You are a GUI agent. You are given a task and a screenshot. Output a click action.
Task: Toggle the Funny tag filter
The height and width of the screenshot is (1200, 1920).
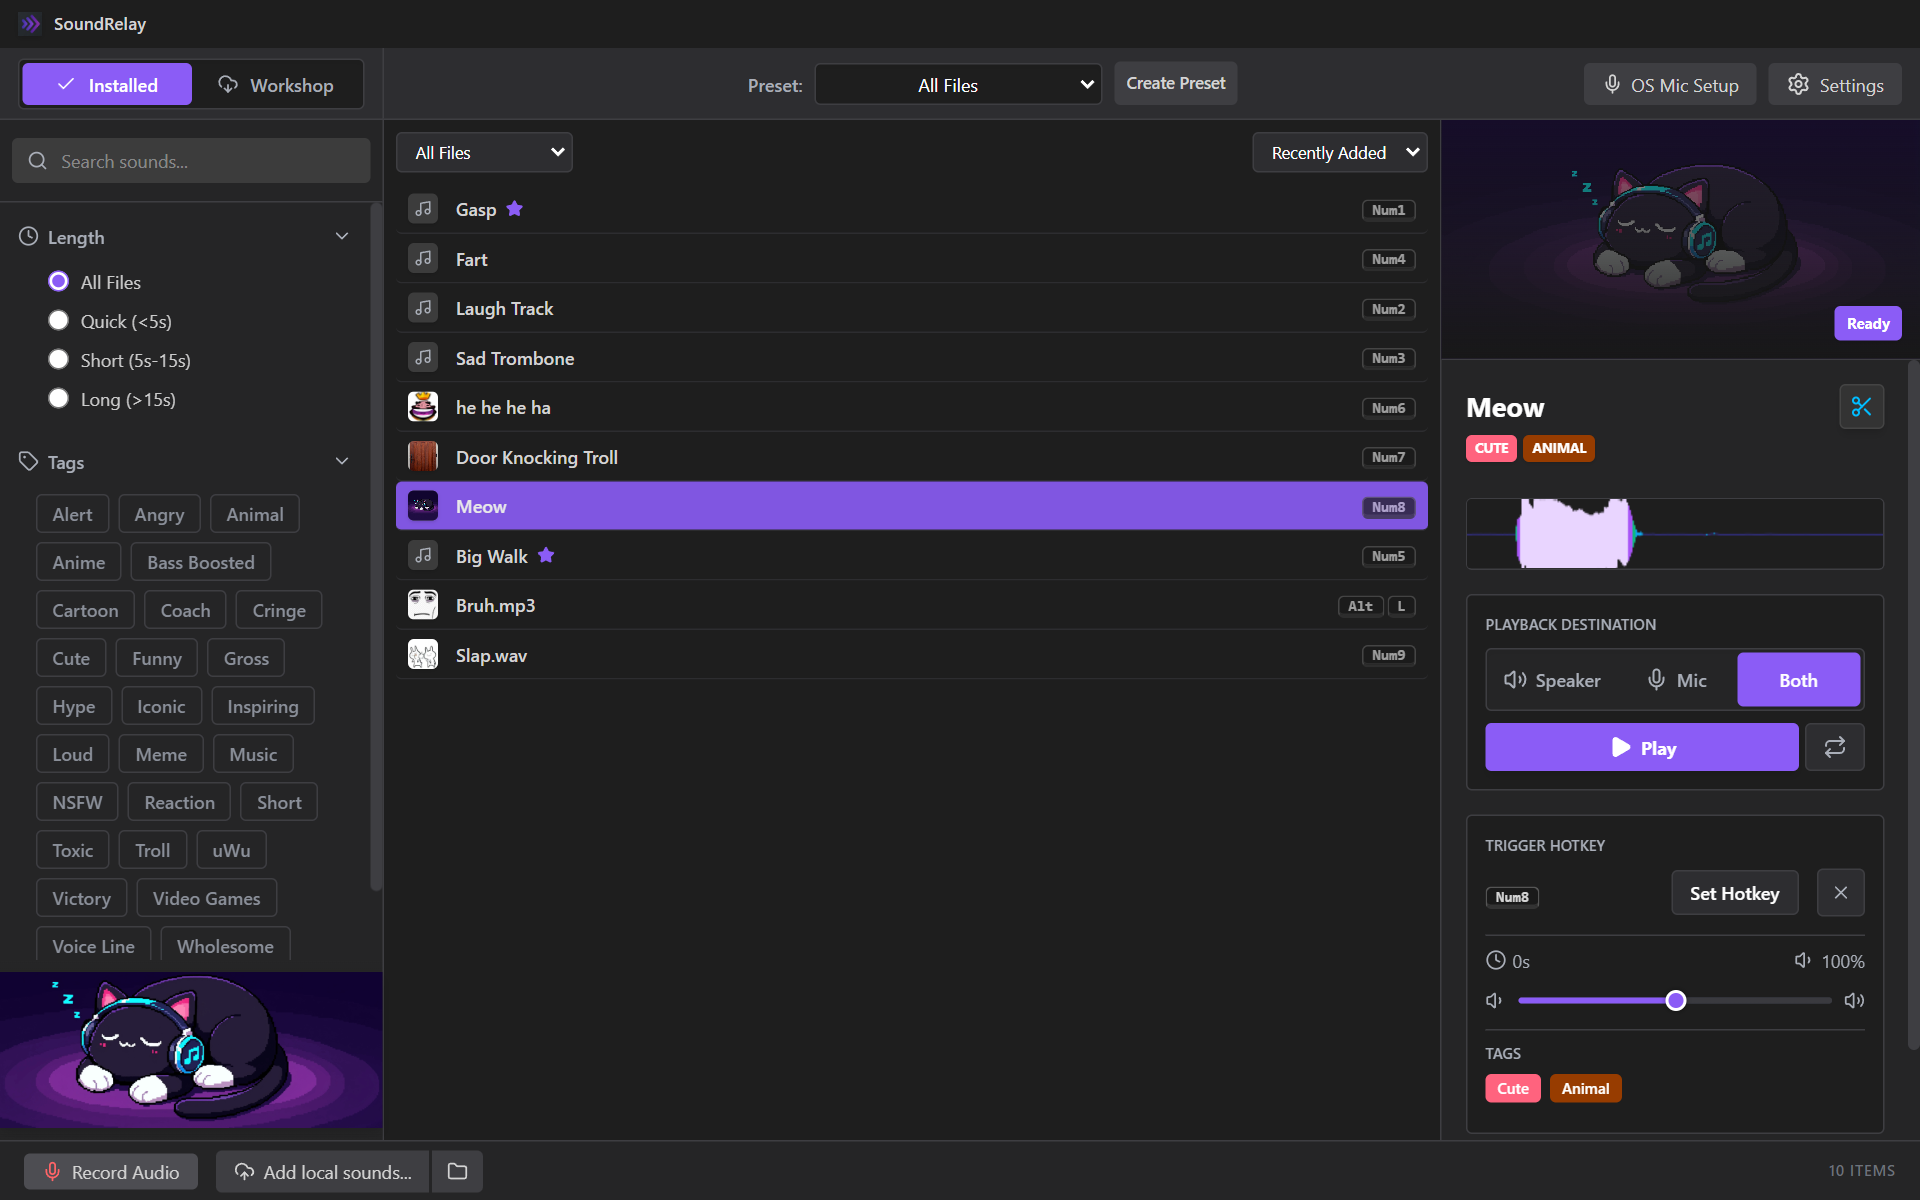(x=157, y=658)
